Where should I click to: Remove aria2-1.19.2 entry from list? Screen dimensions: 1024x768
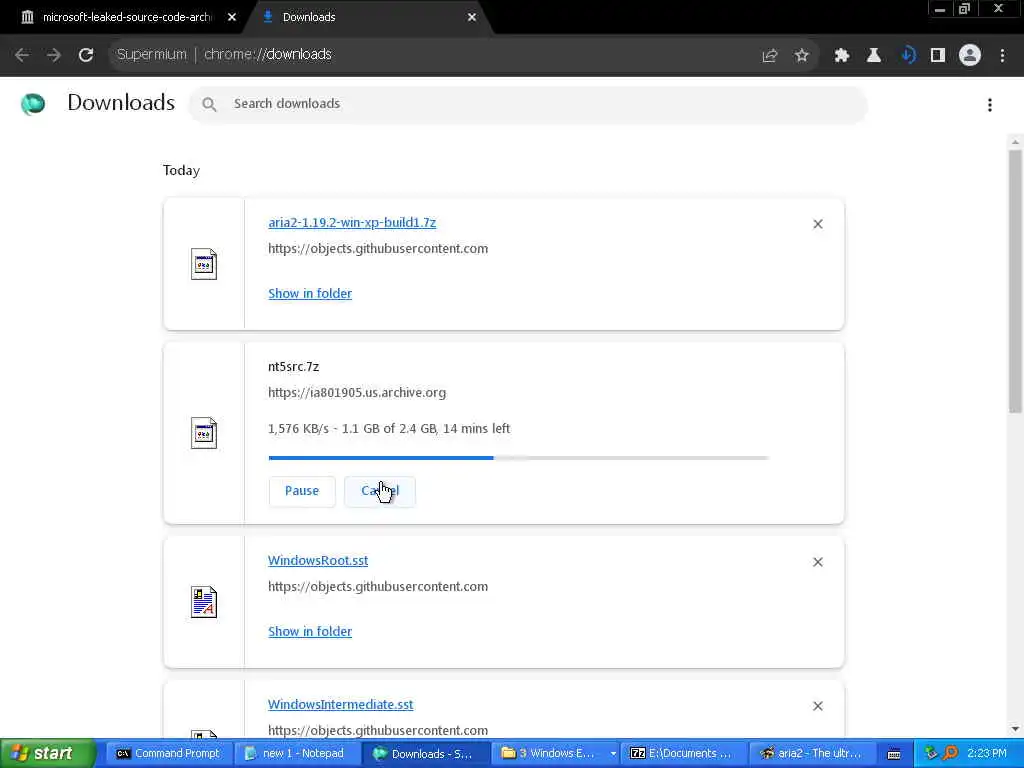tap(818, 224)
